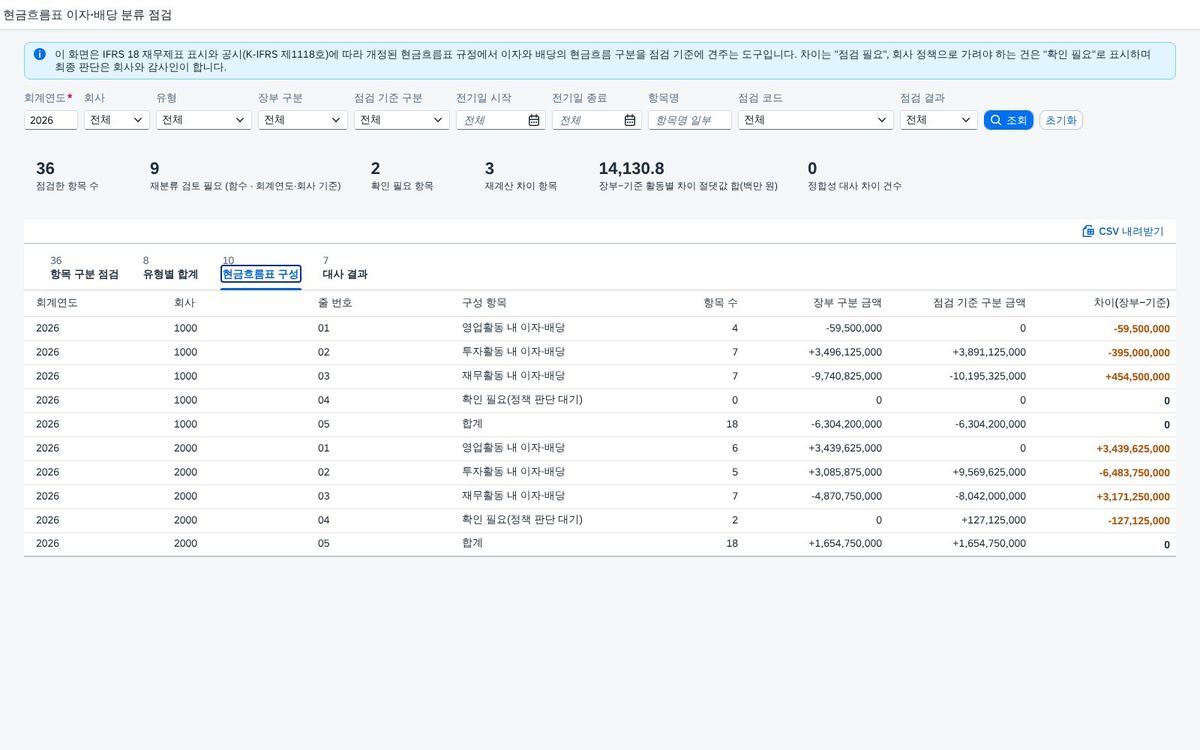Viewport: 1200px width, 750px height.
Task: Click the 구성 항목 column header
Action: (x=484, y=303)
